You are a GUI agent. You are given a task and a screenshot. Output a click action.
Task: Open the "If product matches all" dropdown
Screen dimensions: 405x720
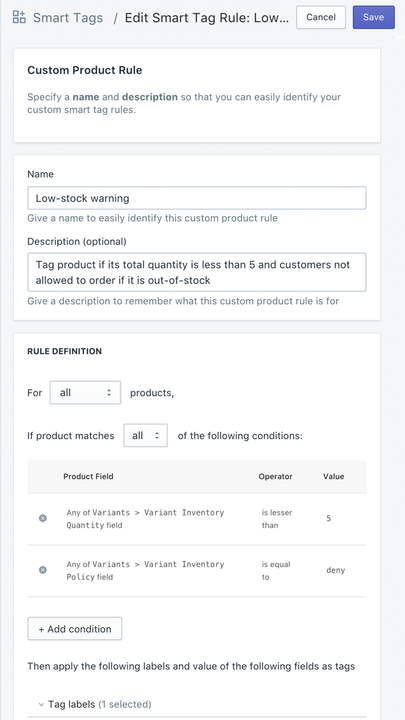click(146, 436)
